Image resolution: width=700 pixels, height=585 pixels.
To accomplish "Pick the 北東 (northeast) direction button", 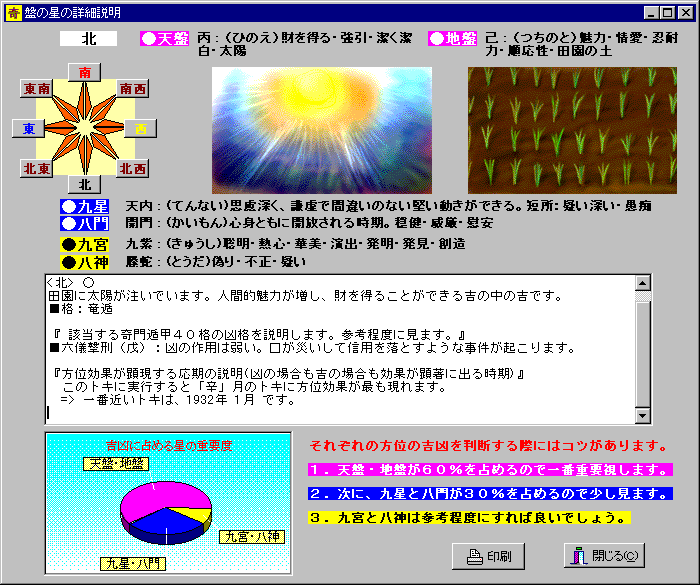I will point(37,168).
